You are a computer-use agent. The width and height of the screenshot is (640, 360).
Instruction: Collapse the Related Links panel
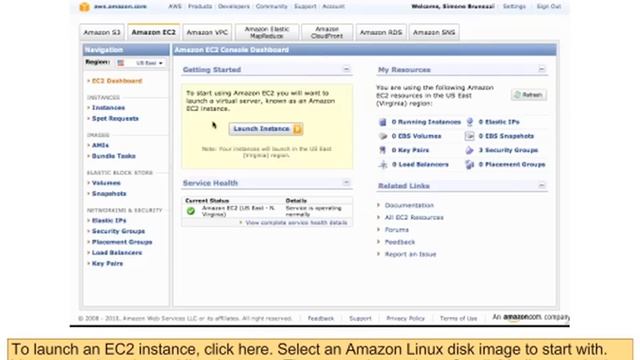542,186
